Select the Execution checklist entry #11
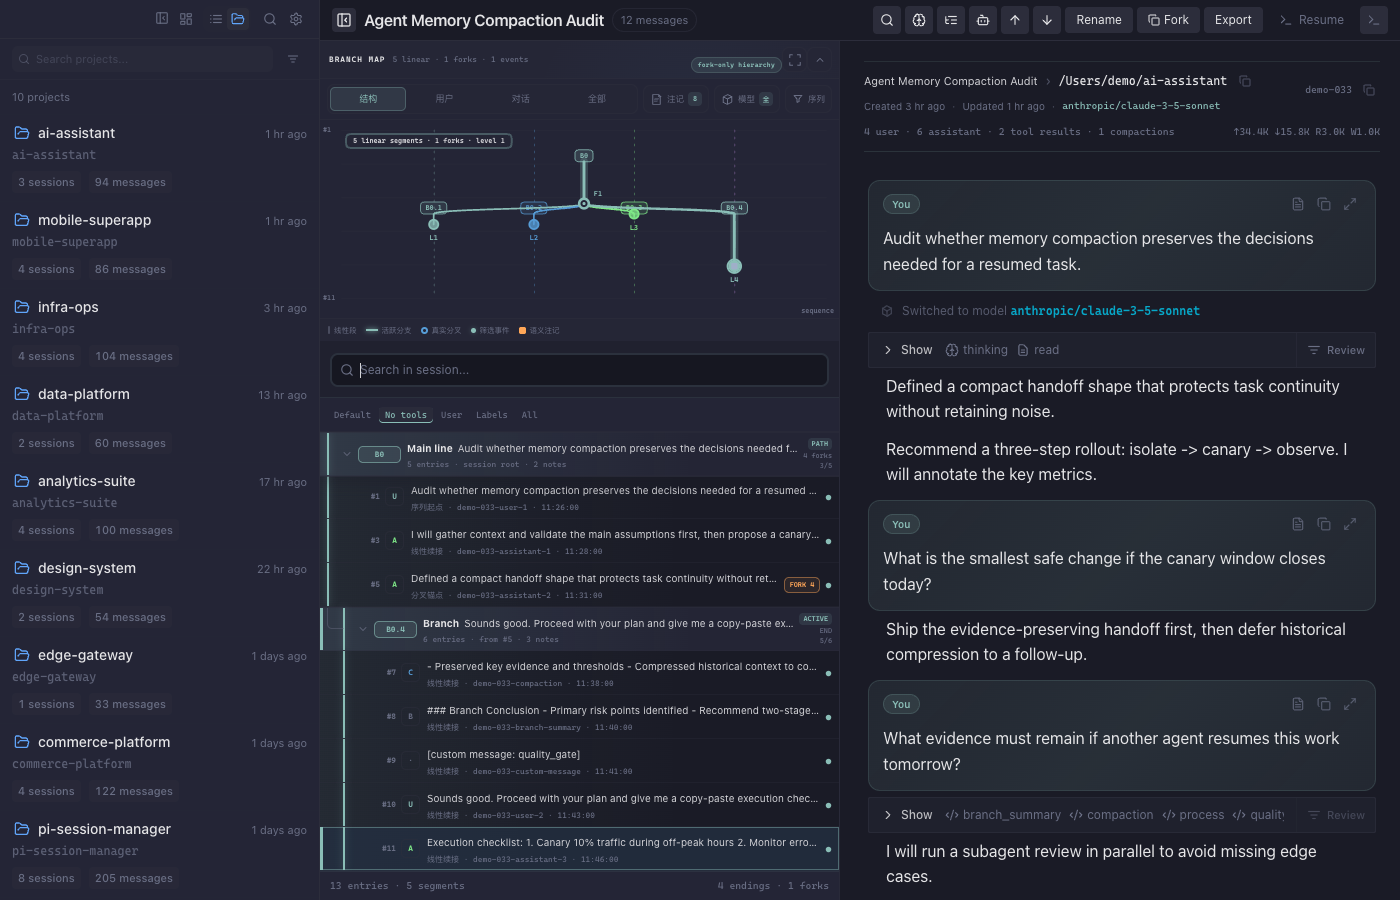 [580, 849]
